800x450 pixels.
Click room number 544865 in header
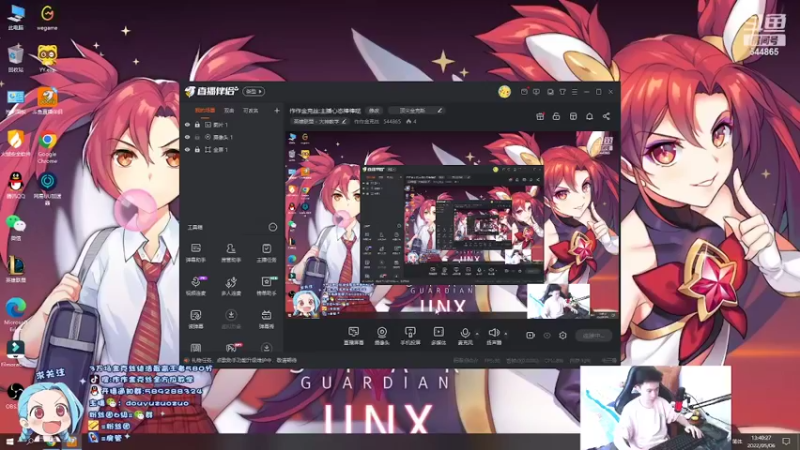392,121
